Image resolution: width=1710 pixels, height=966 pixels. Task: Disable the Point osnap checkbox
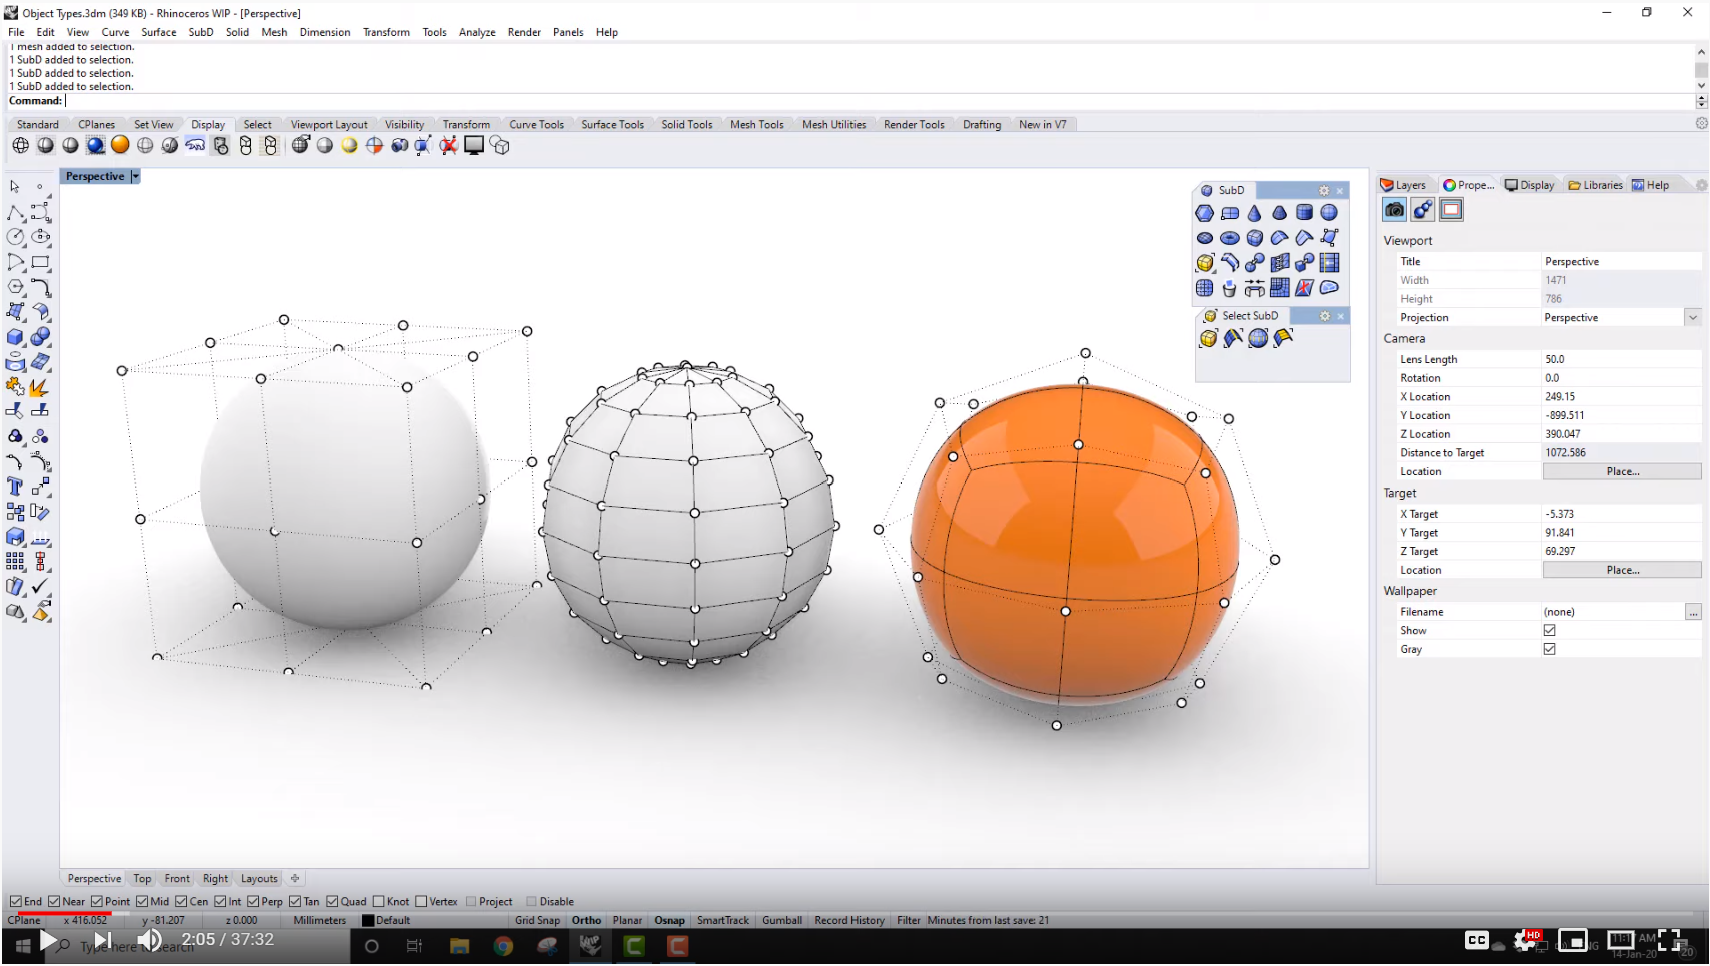click(x=97, y=901)
